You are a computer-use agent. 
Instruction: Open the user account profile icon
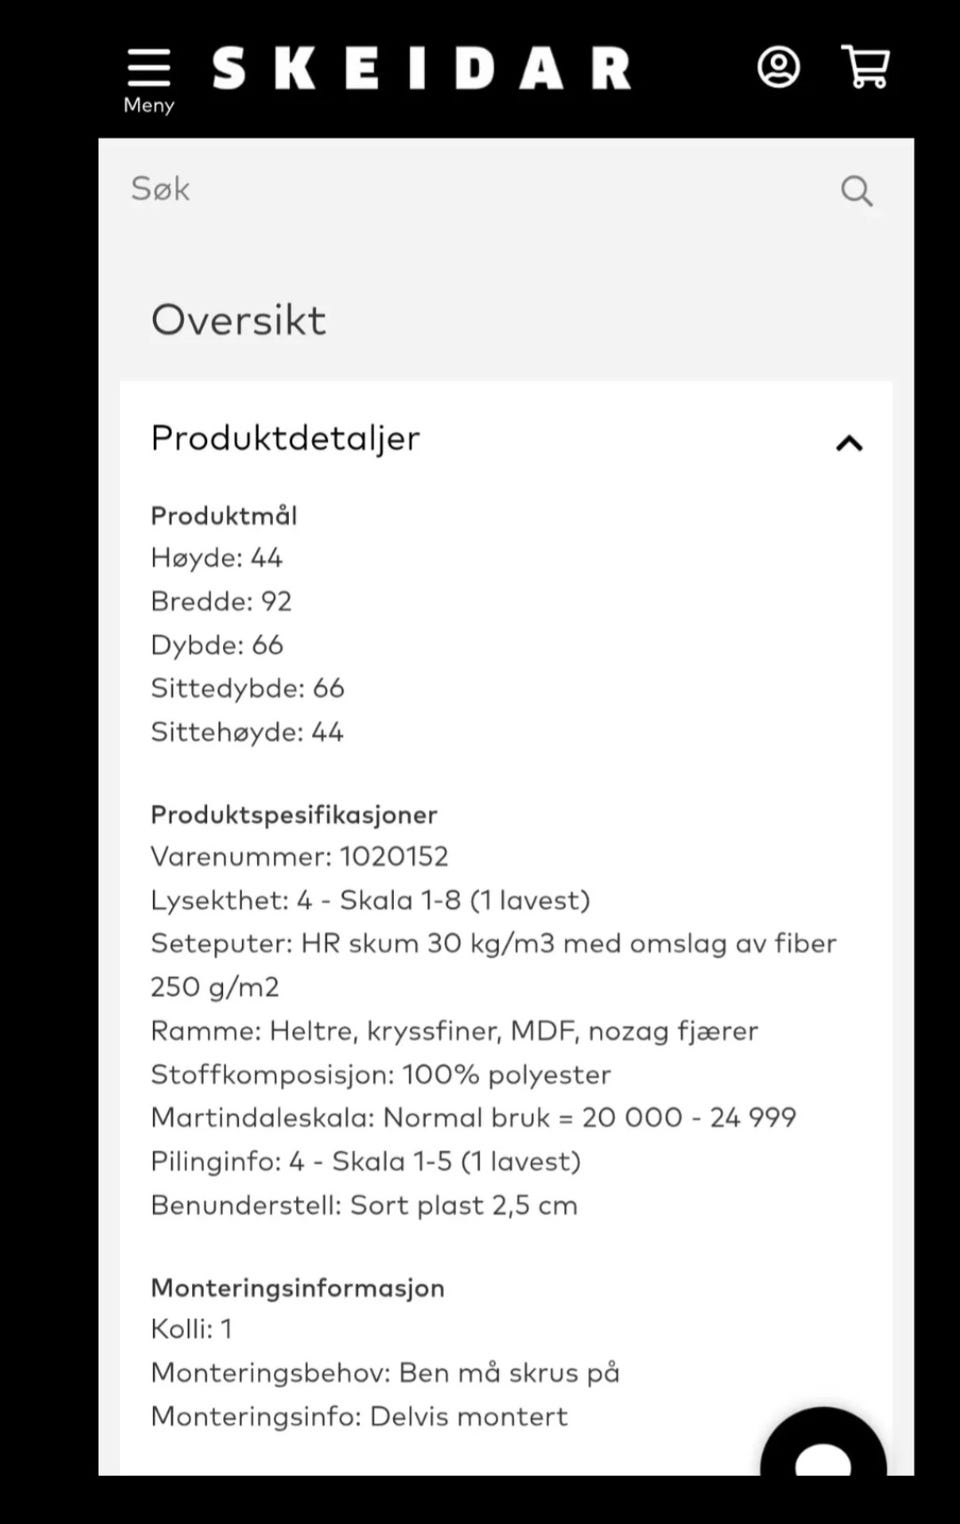coord(778,67)
